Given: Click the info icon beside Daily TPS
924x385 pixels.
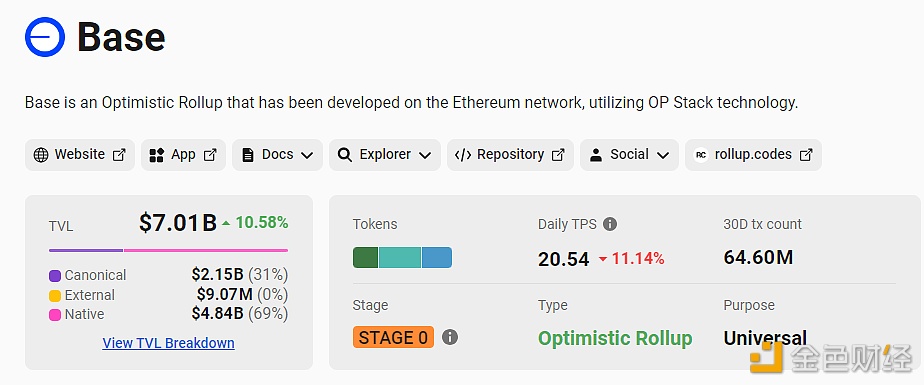Looking at the screenshot, I should pyautogui.click(x=610, y=224).
